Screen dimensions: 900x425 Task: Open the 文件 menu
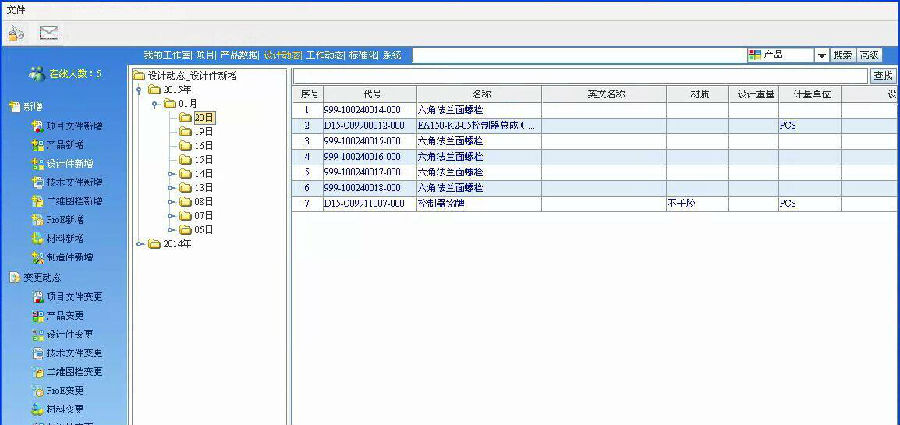point(15,10)
